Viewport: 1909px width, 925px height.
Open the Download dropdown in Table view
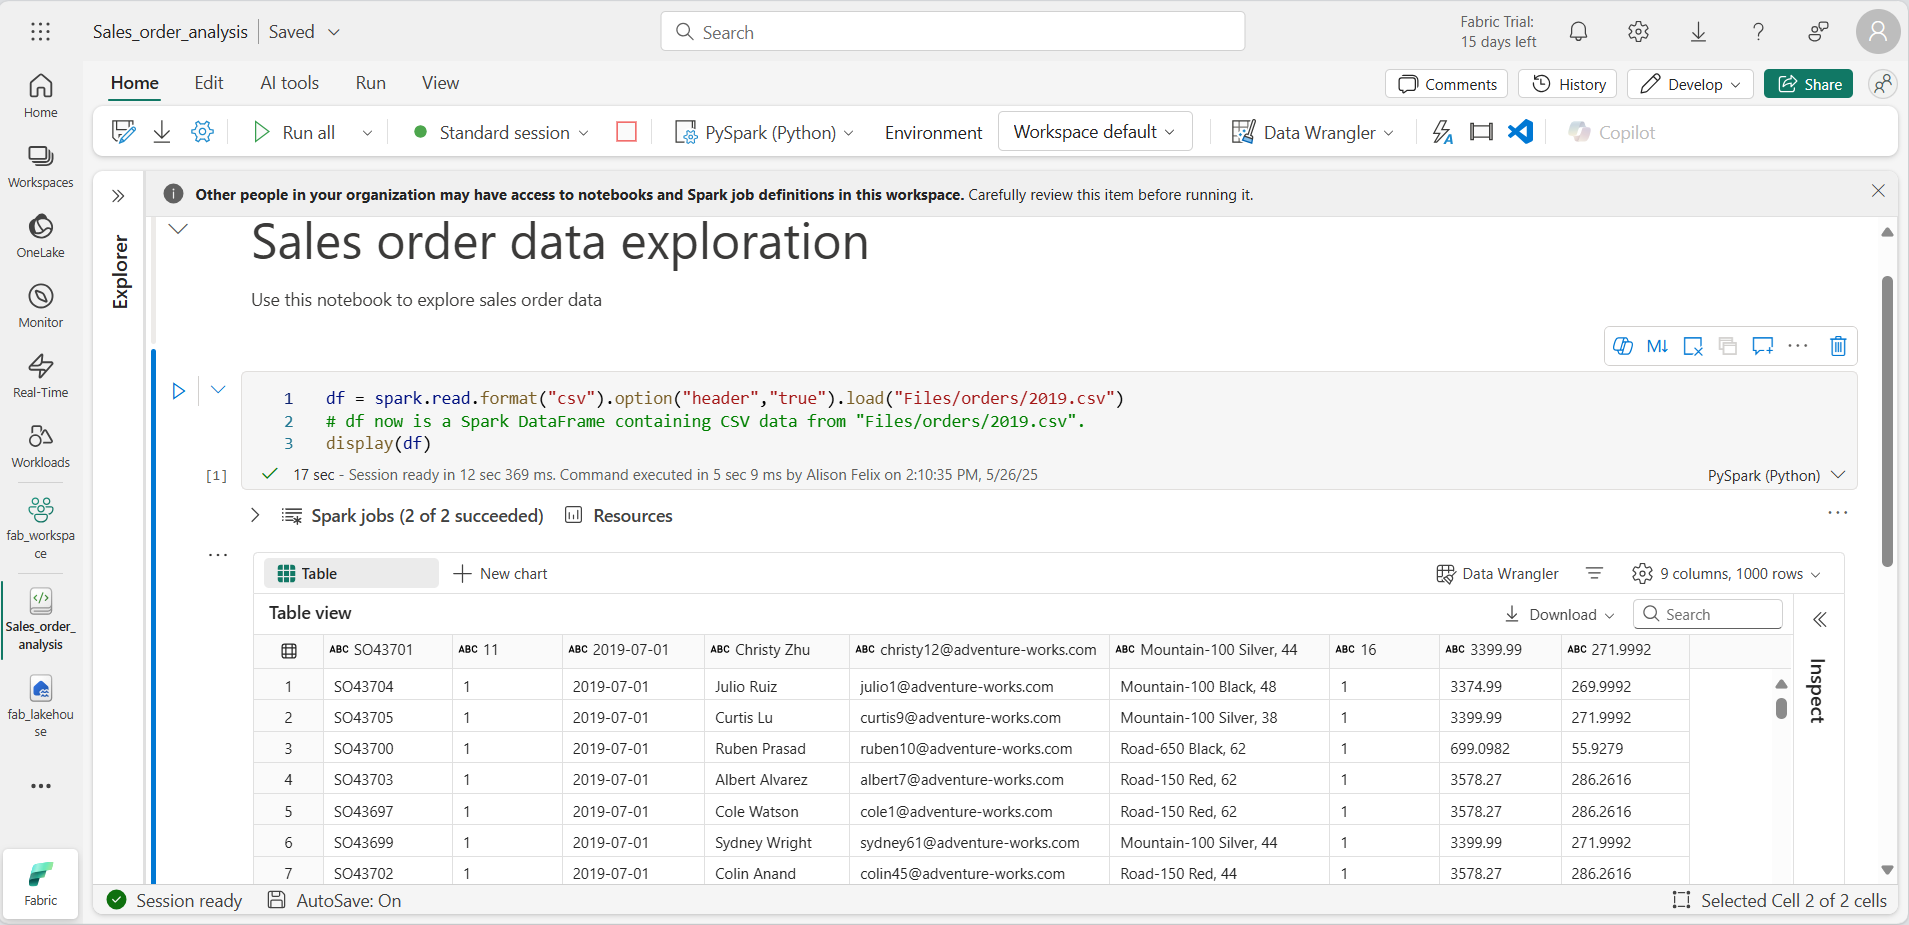pos(1559,614)
